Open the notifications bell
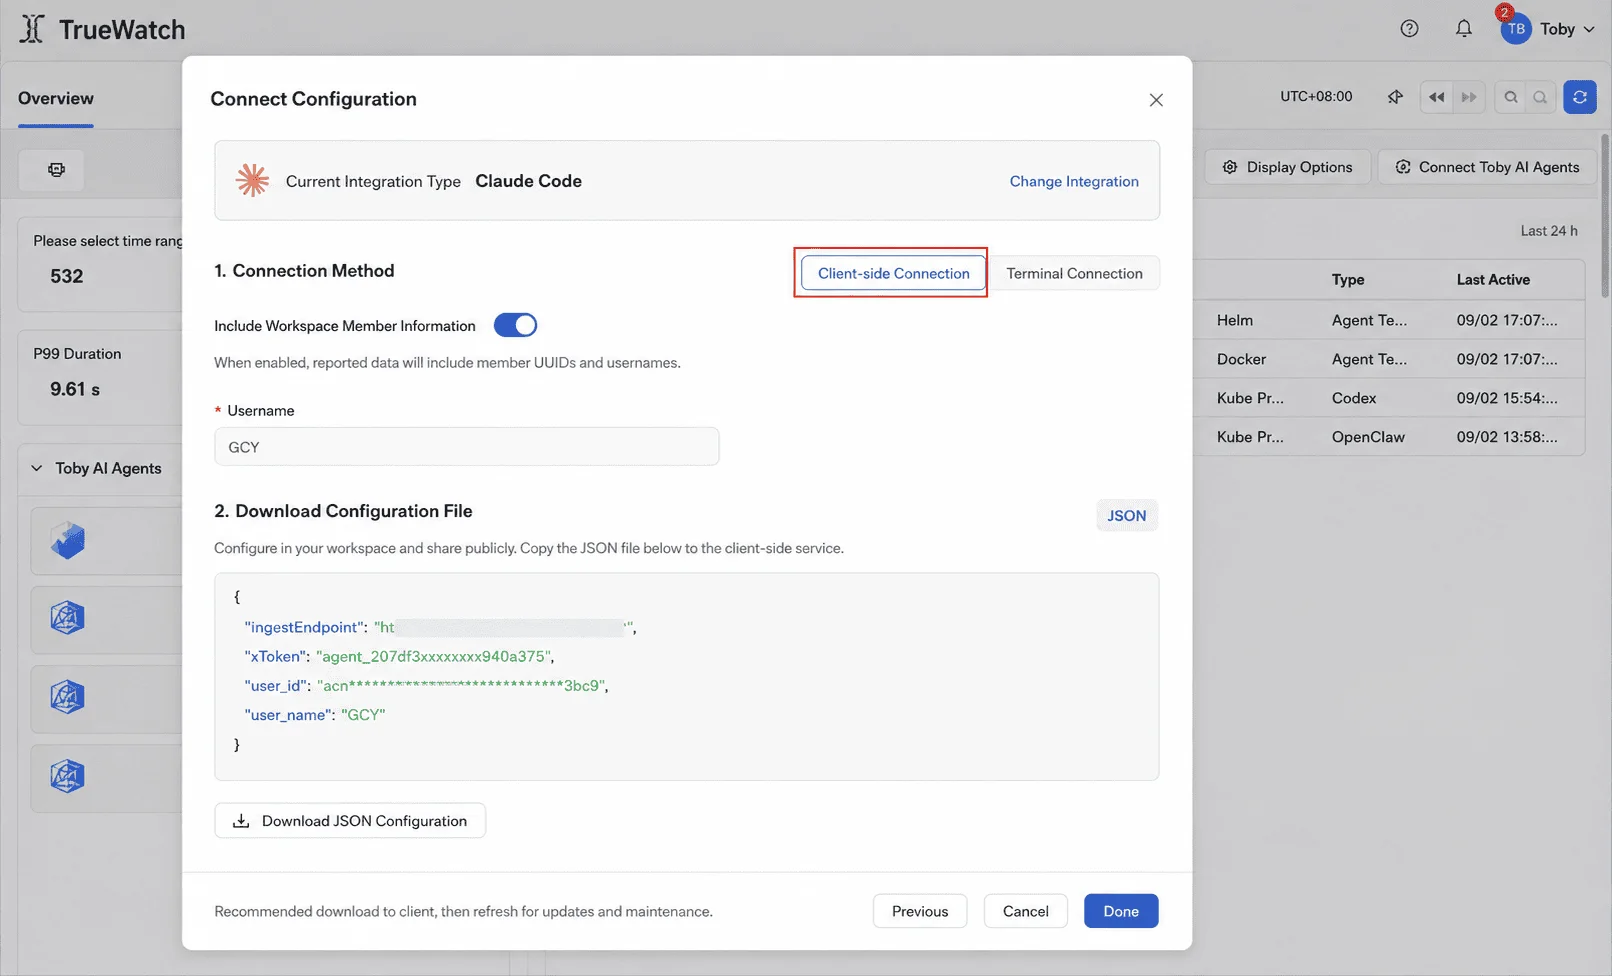 (1464, 29)
